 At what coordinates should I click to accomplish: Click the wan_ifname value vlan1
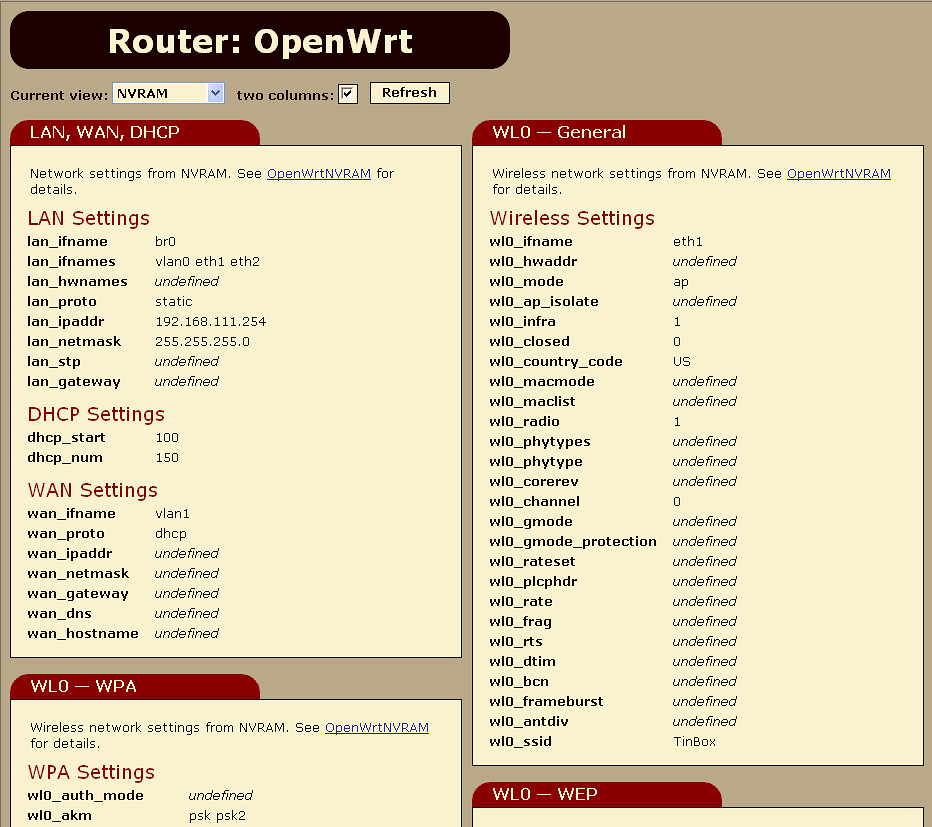172,514
